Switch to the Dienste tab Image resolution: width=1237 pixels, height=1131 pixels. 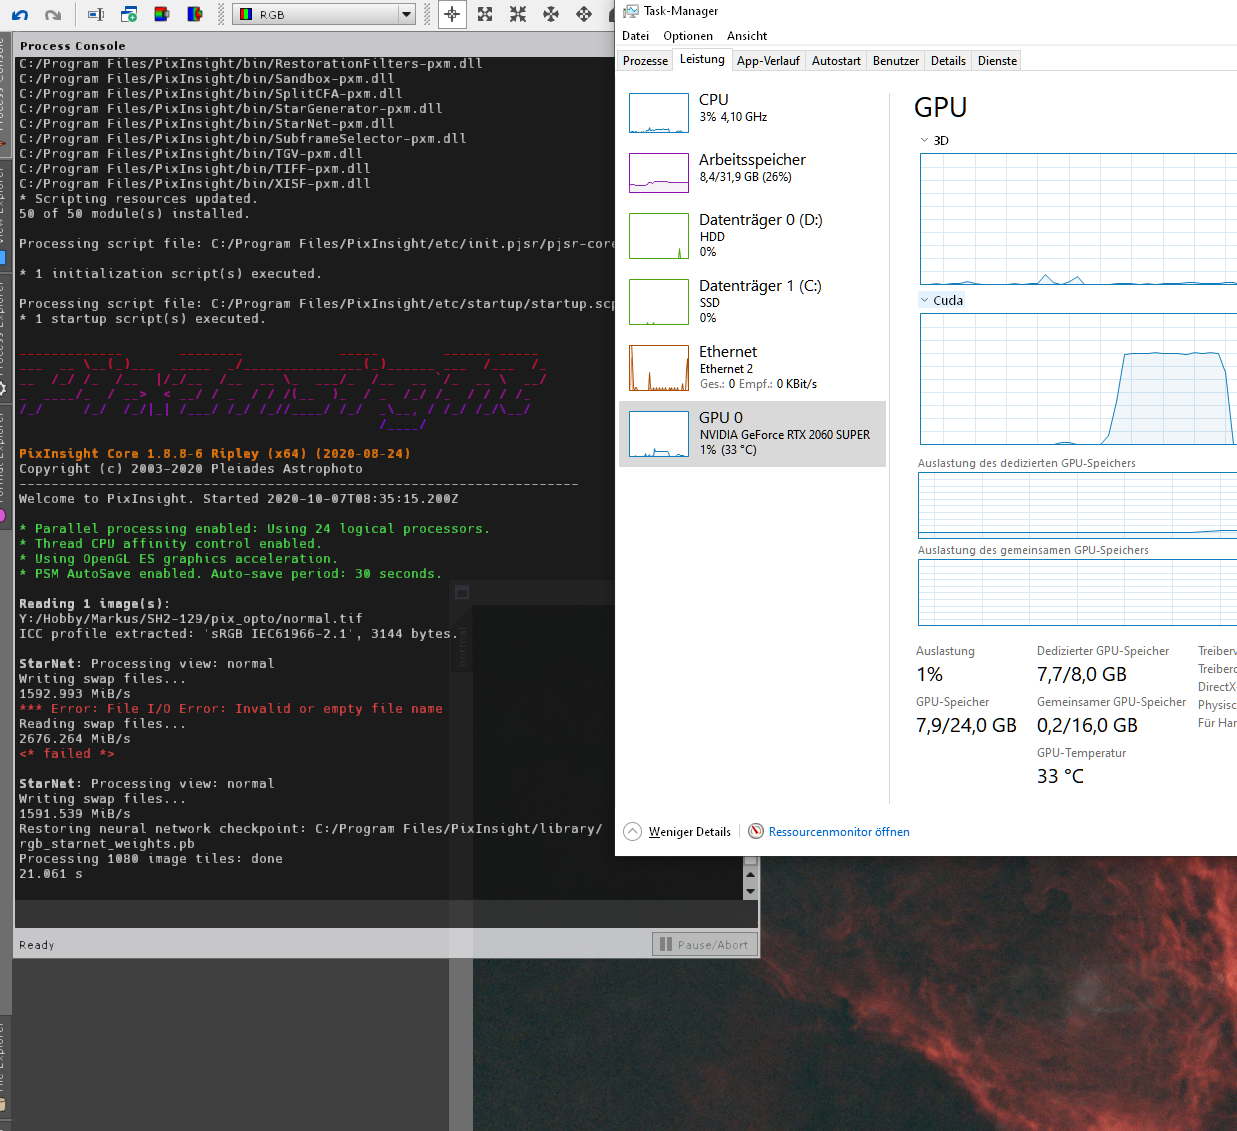pyautogui.click(x=997, y=61)
